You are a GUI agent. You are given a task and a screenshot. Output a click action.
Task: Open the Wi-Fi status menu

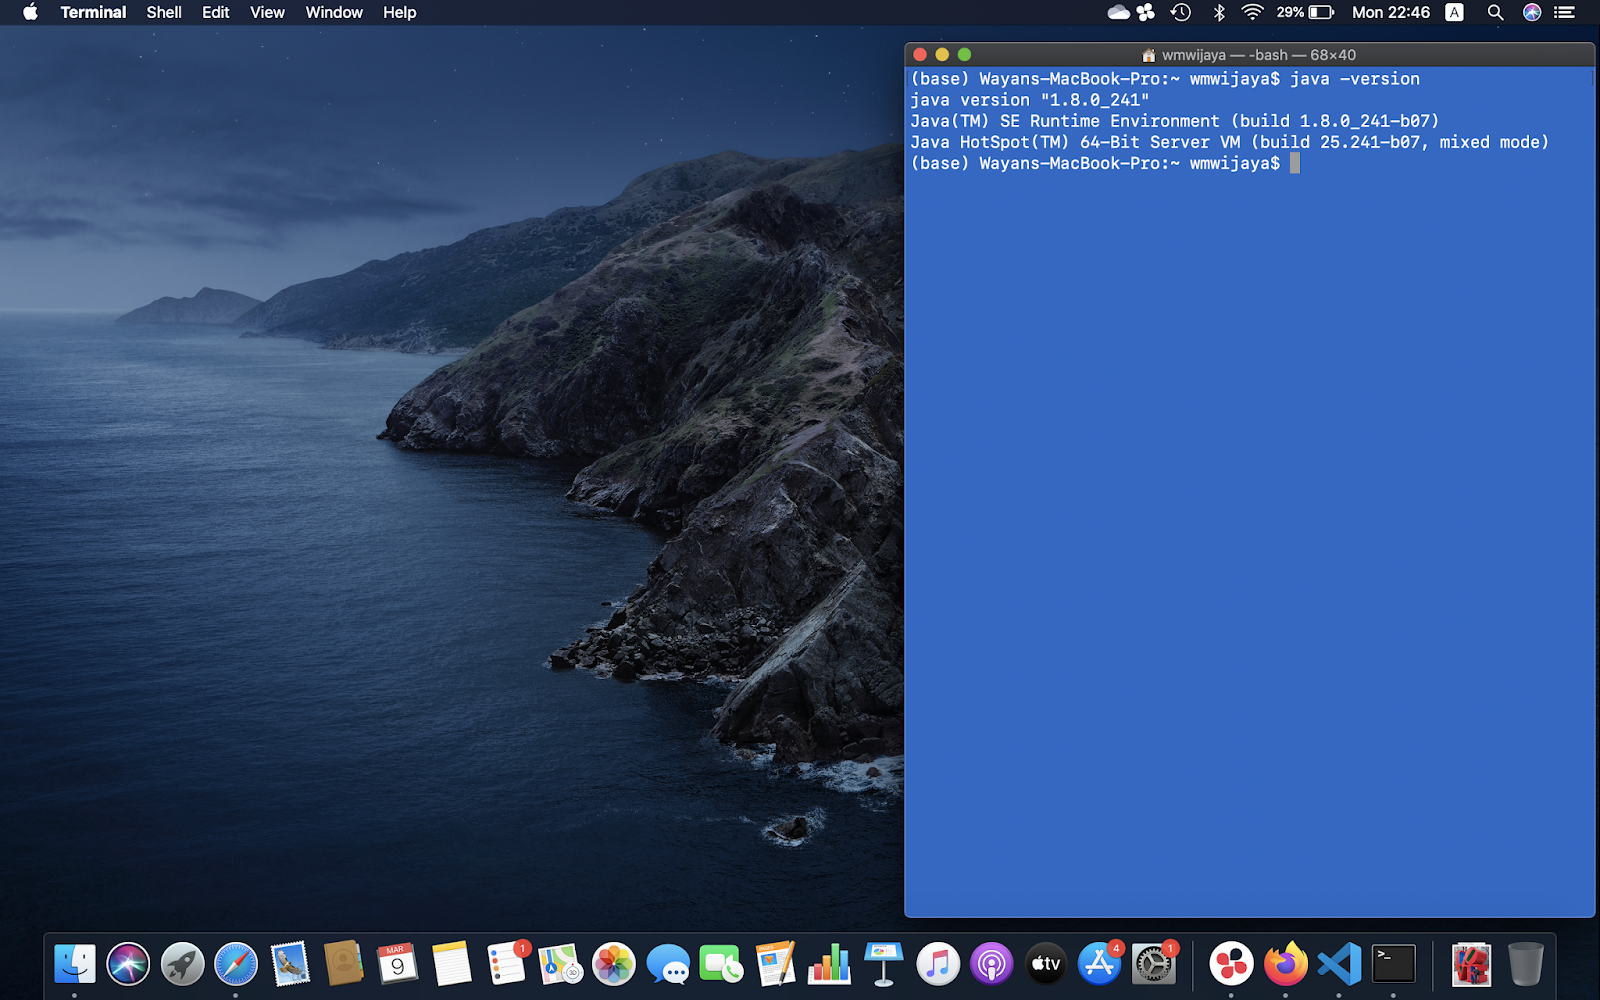pos(1251,12)
